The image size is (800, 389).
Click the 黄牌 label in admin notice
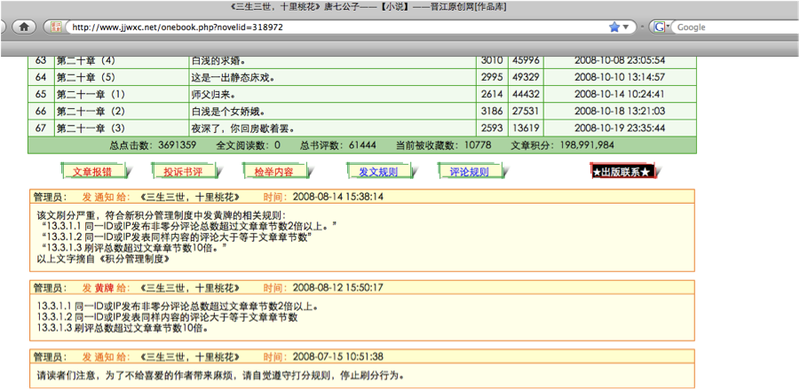(105, 287)
